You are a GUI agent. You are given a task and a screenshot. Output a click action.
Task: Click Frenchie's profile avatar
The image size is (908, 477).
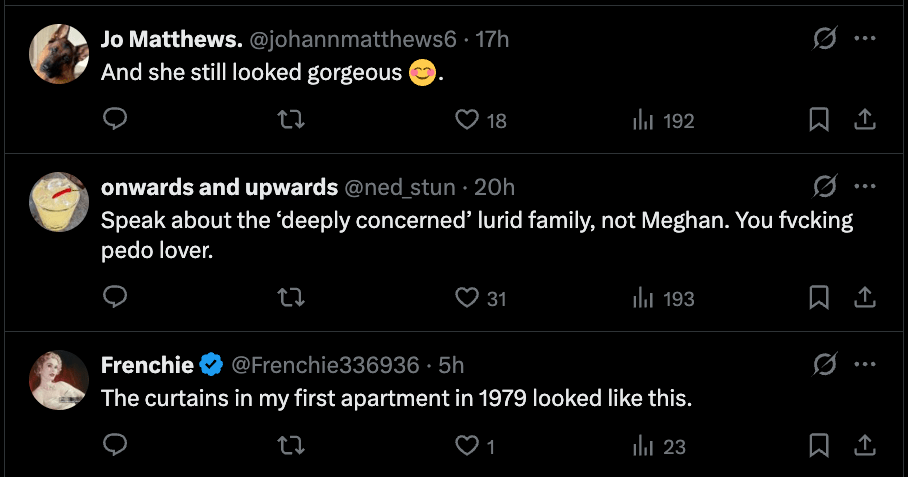60,380
